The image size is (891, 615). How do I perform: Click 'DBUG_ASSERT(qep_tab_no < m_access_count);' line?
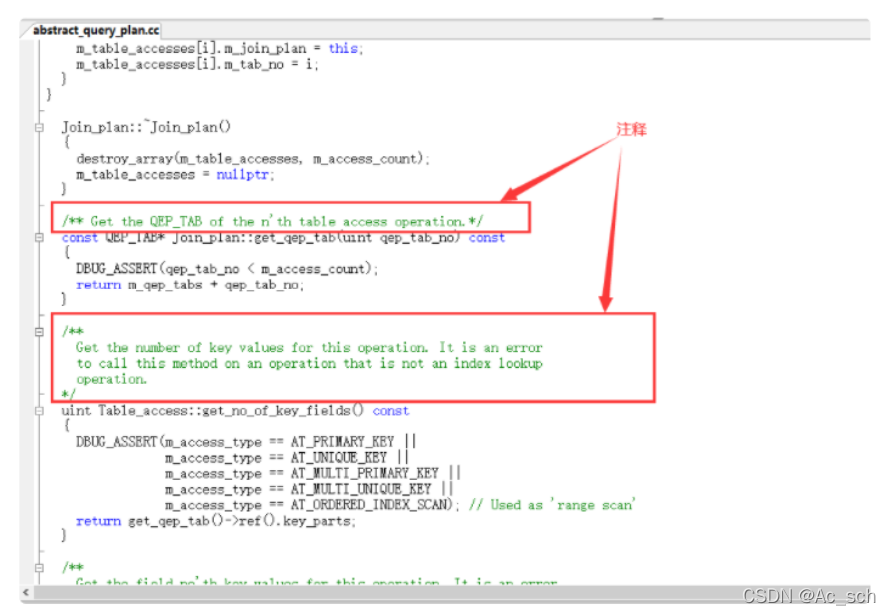pos(227,269)
